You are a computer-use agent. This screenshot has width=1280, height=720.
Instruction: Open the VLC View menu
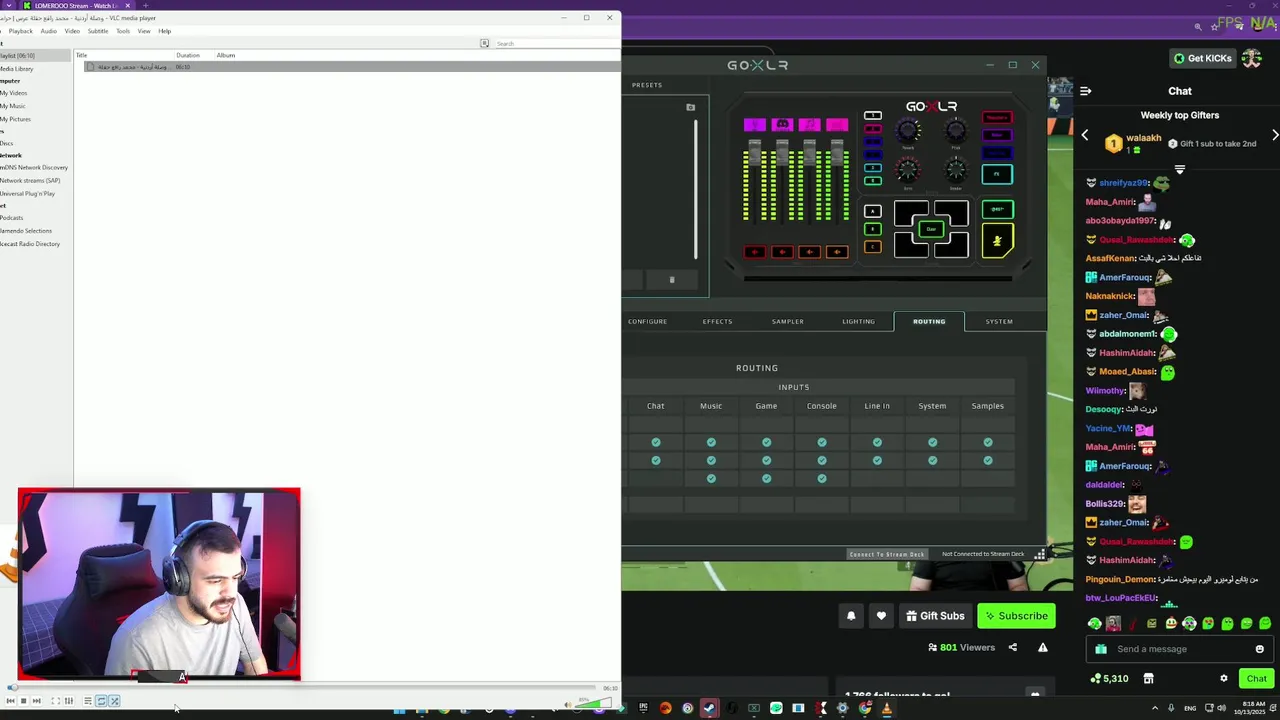point(144,31)
